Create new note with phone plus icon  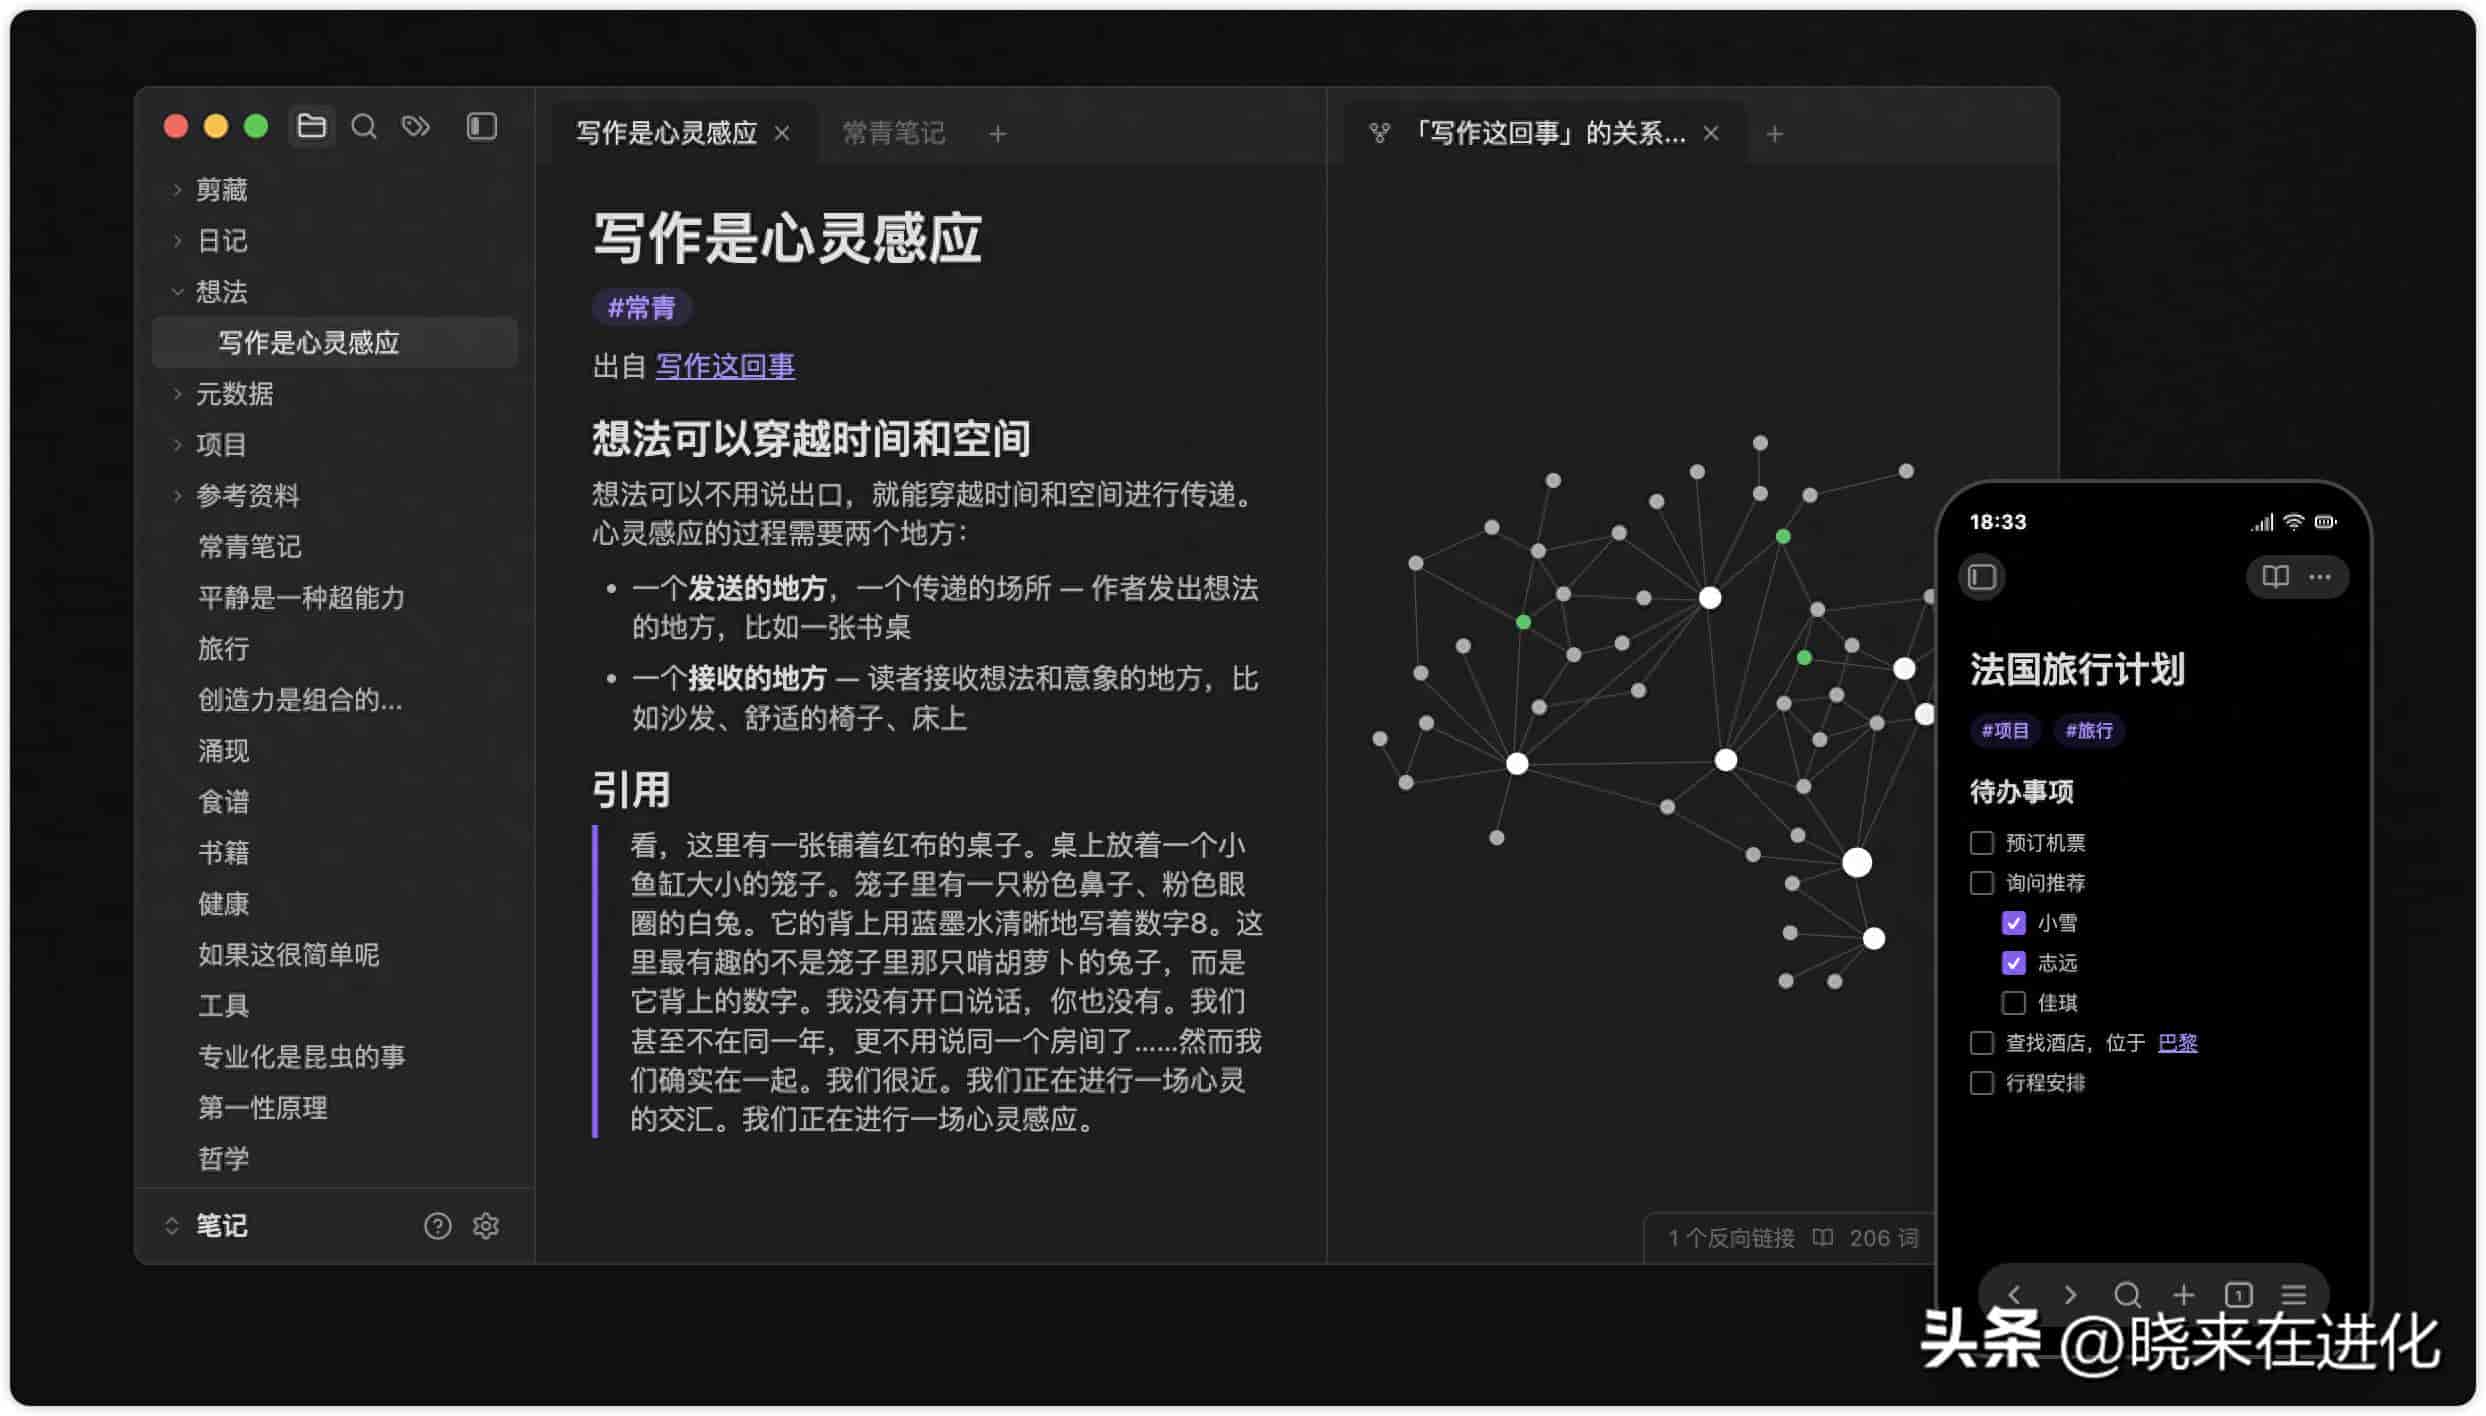[x=2184, y=1295]
